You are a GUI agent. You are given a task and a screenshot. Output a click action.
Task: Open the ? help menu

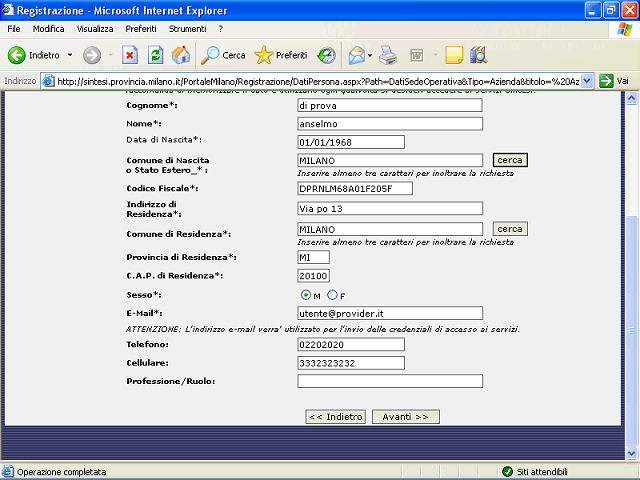[220, 29]
